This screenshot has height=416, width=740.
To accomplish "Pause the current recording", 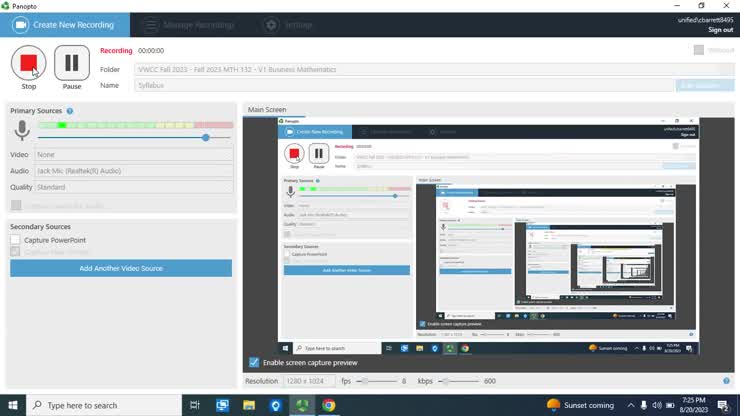I will 72,63.
